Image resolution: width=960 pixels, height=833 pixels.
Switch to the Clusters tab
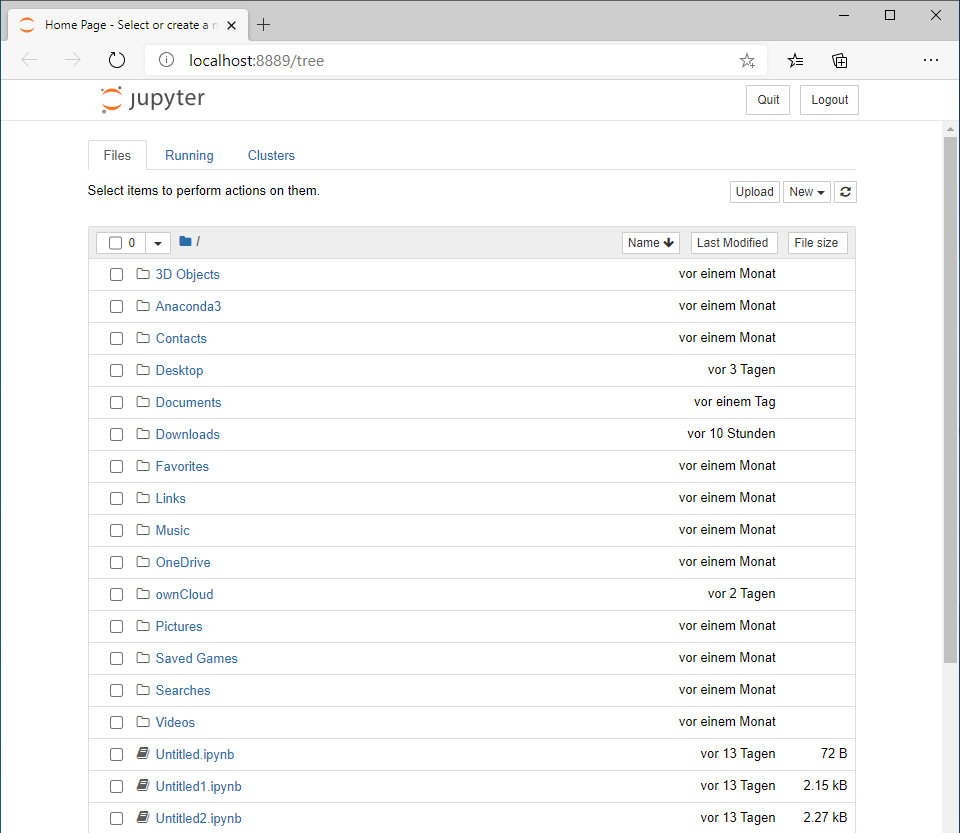tap(271, 155)
